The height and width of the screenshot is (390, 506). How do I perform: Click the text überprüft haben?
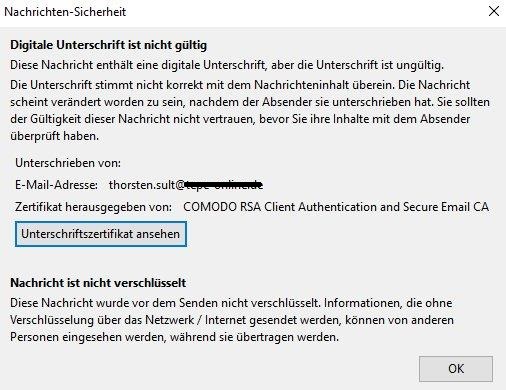click(54, 136)
